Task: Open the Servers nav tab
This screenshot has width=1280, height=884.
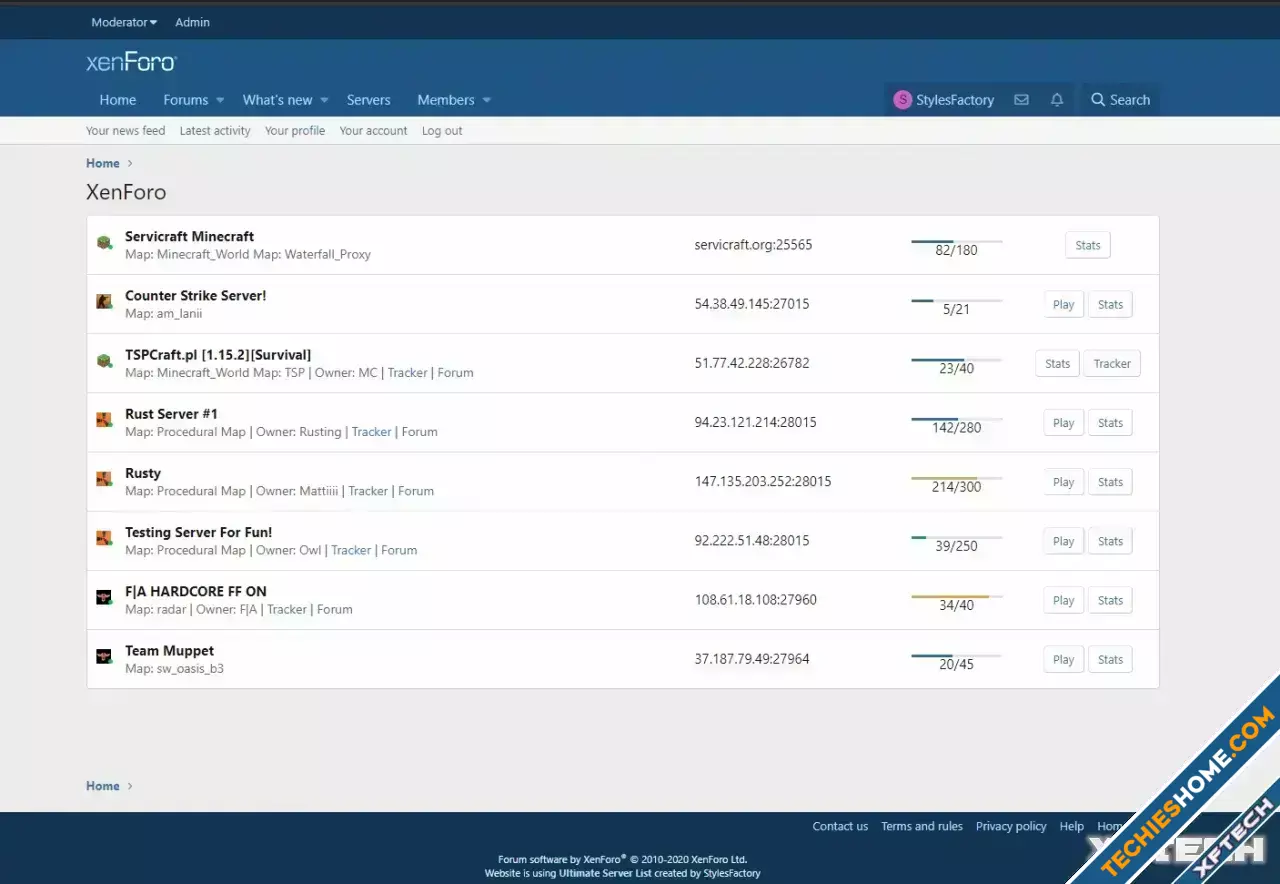Action: [369, 100]
